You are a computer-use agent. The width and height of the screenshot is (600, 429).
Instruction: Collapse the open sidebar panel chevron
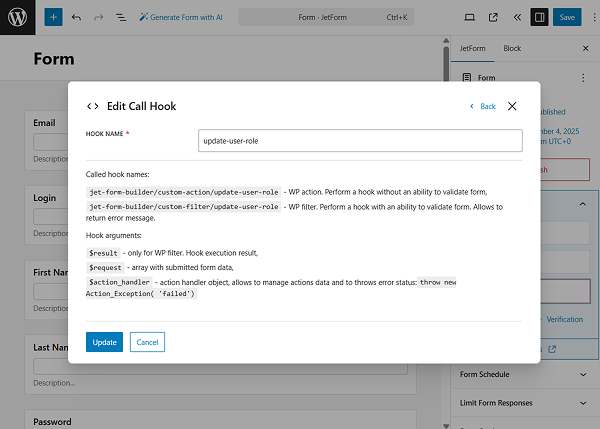pos(582,204)
